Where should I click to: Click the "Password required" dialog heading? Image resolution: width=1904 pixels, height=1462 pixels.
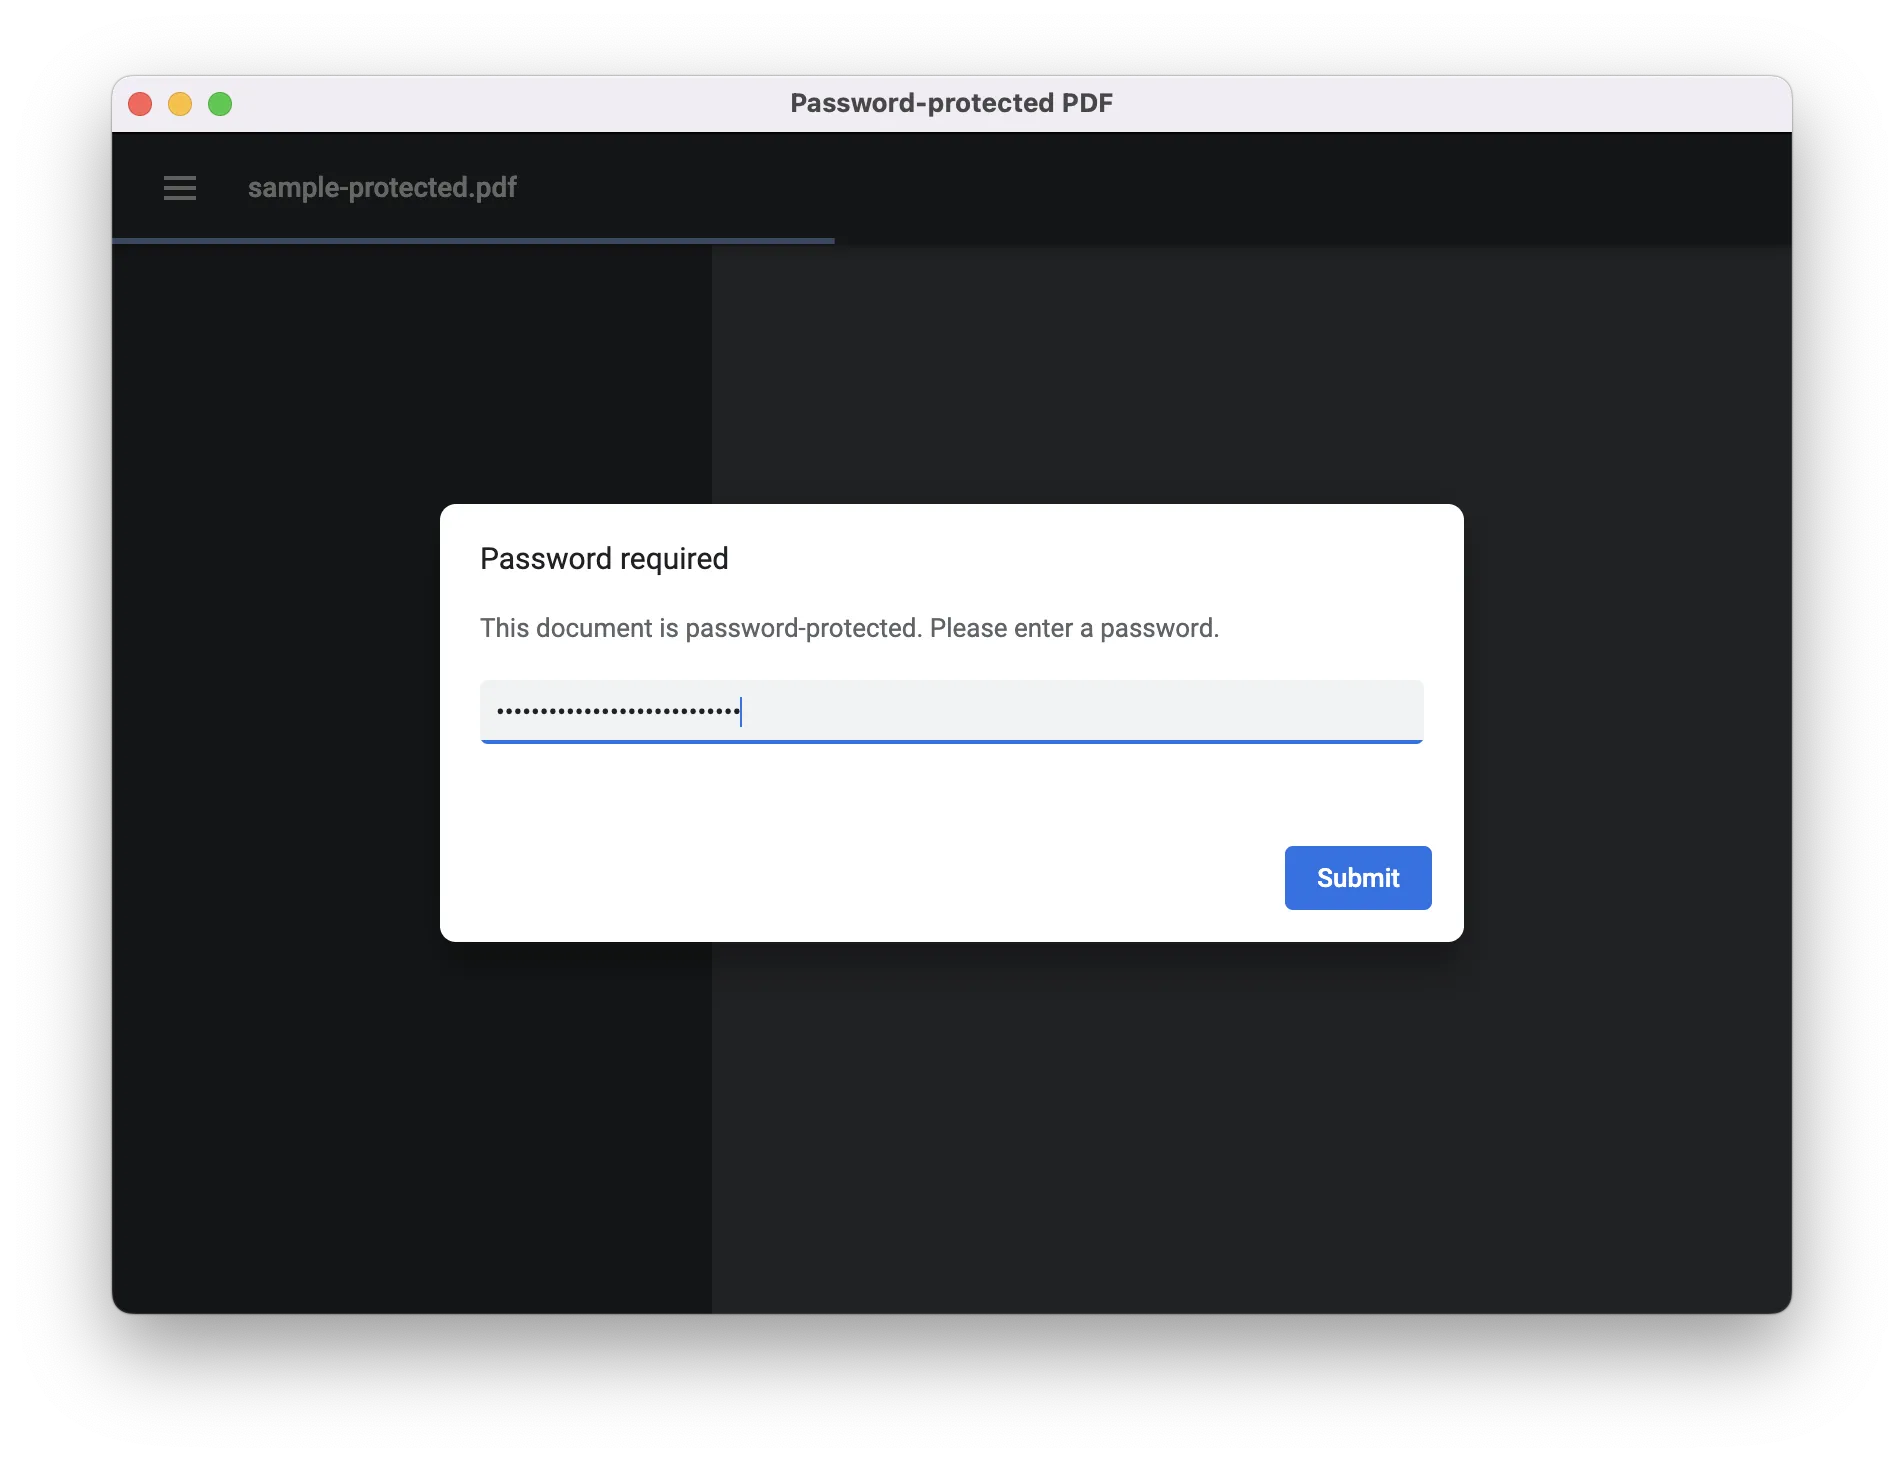point(604,559)
